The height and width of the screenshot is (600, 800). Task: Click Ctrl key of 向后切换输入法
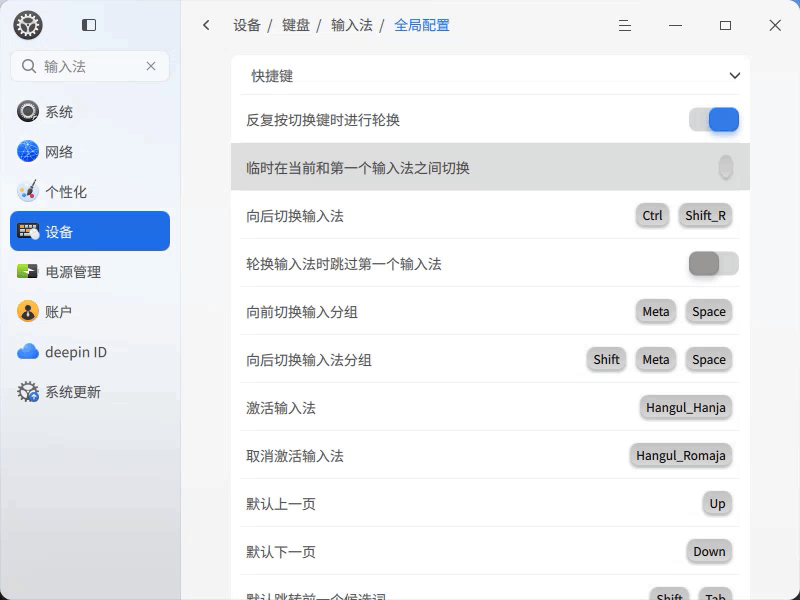pos(652,215)
